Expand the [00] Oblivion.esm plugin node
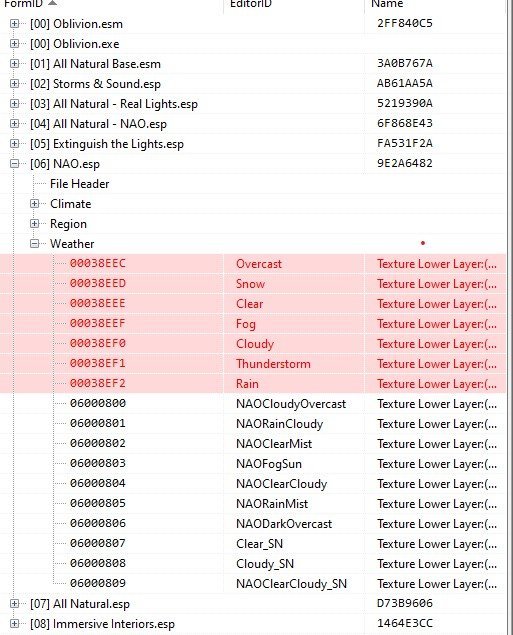 click(15, 24)
